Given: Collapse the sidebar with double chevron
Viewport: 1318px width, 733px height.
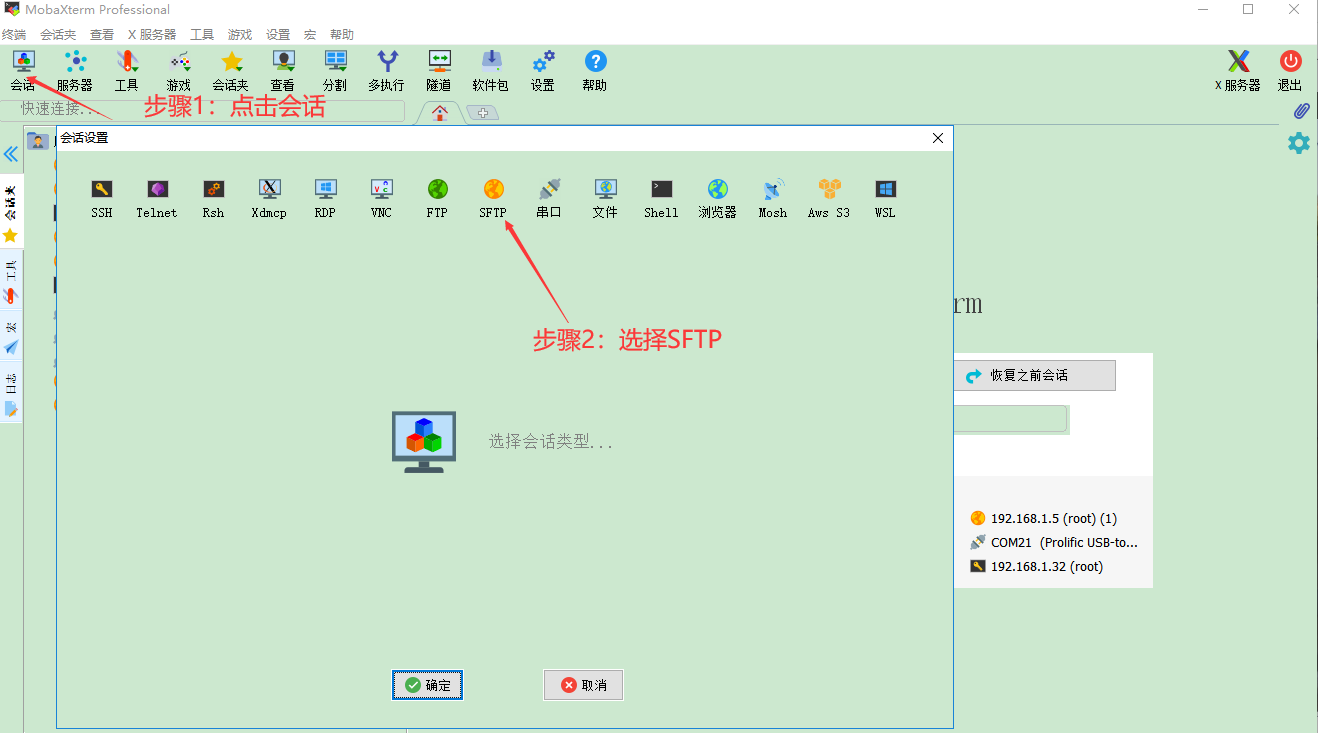Looking at the screenshot, I should pos(11,154).
